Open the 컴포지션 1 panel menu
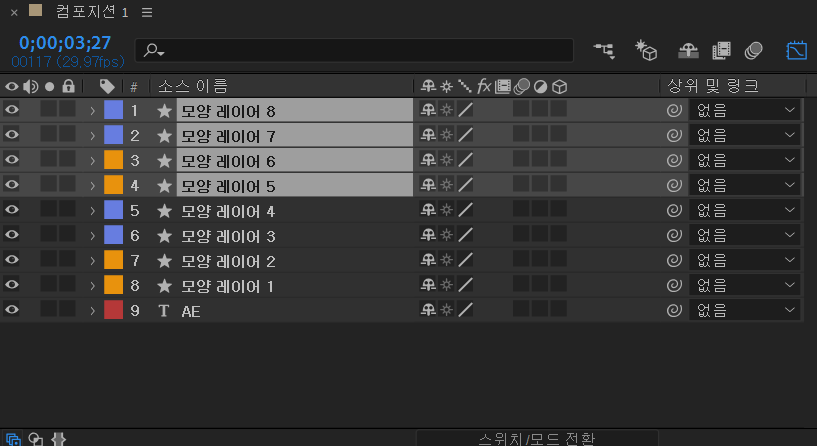Viewport: 817px width, 446px height. [x=147, y=12]
